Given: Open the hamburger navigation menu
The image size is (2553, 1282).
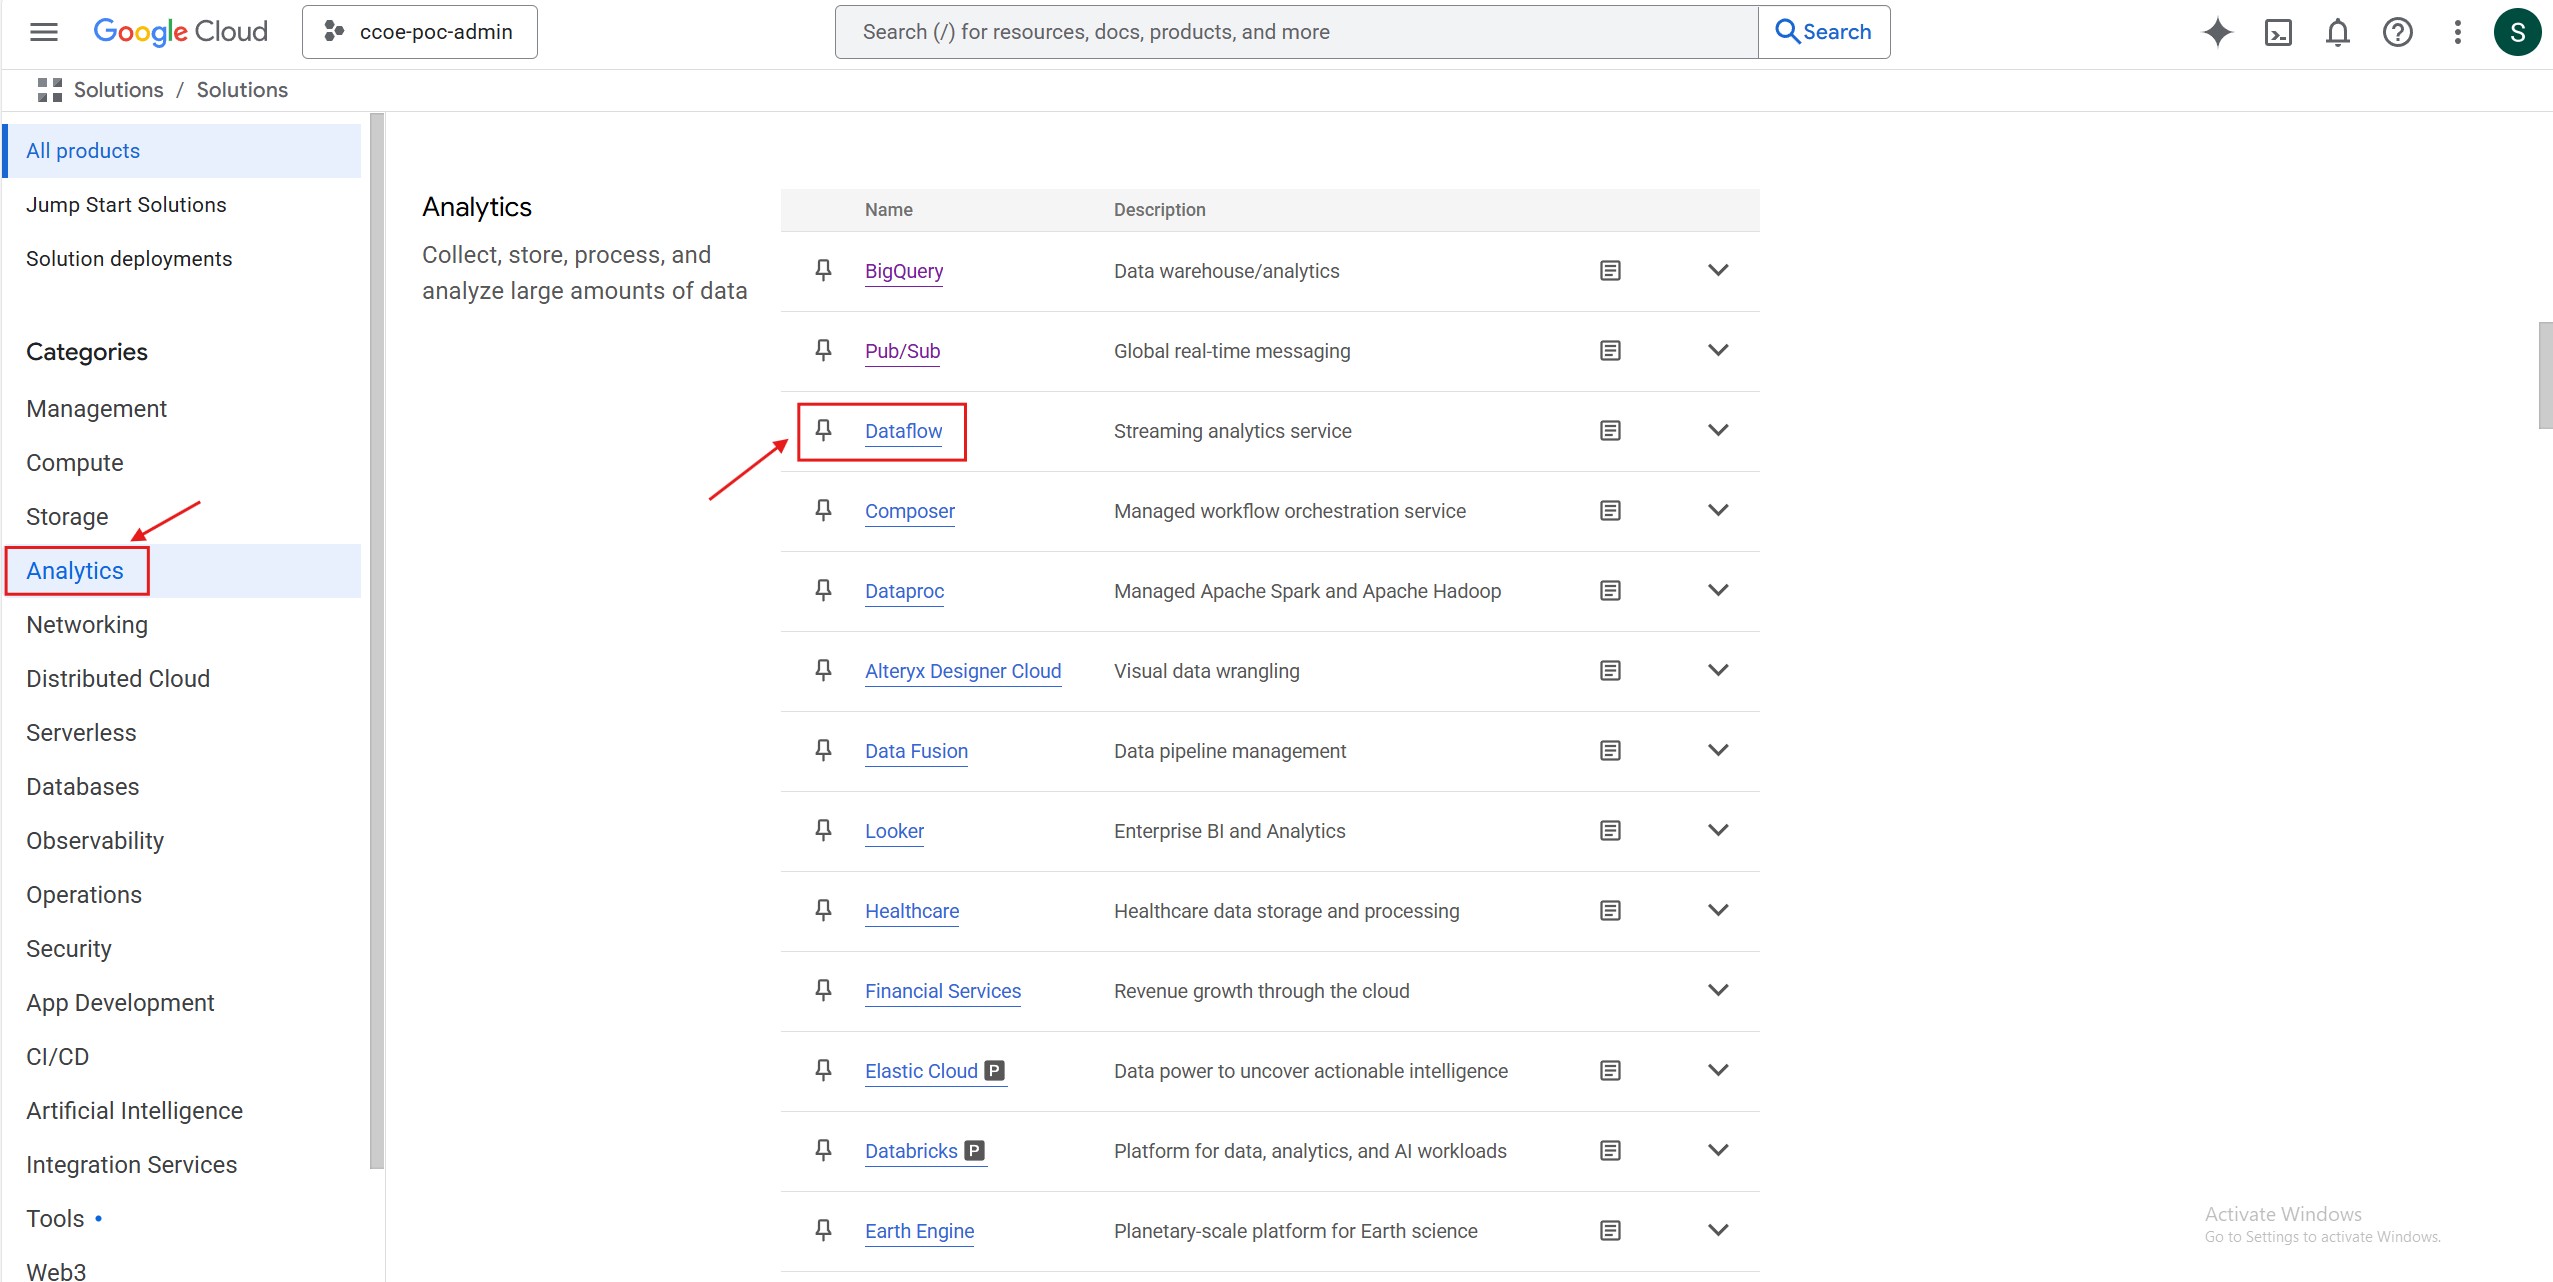Looking at the screenshot, I should 44,32.
